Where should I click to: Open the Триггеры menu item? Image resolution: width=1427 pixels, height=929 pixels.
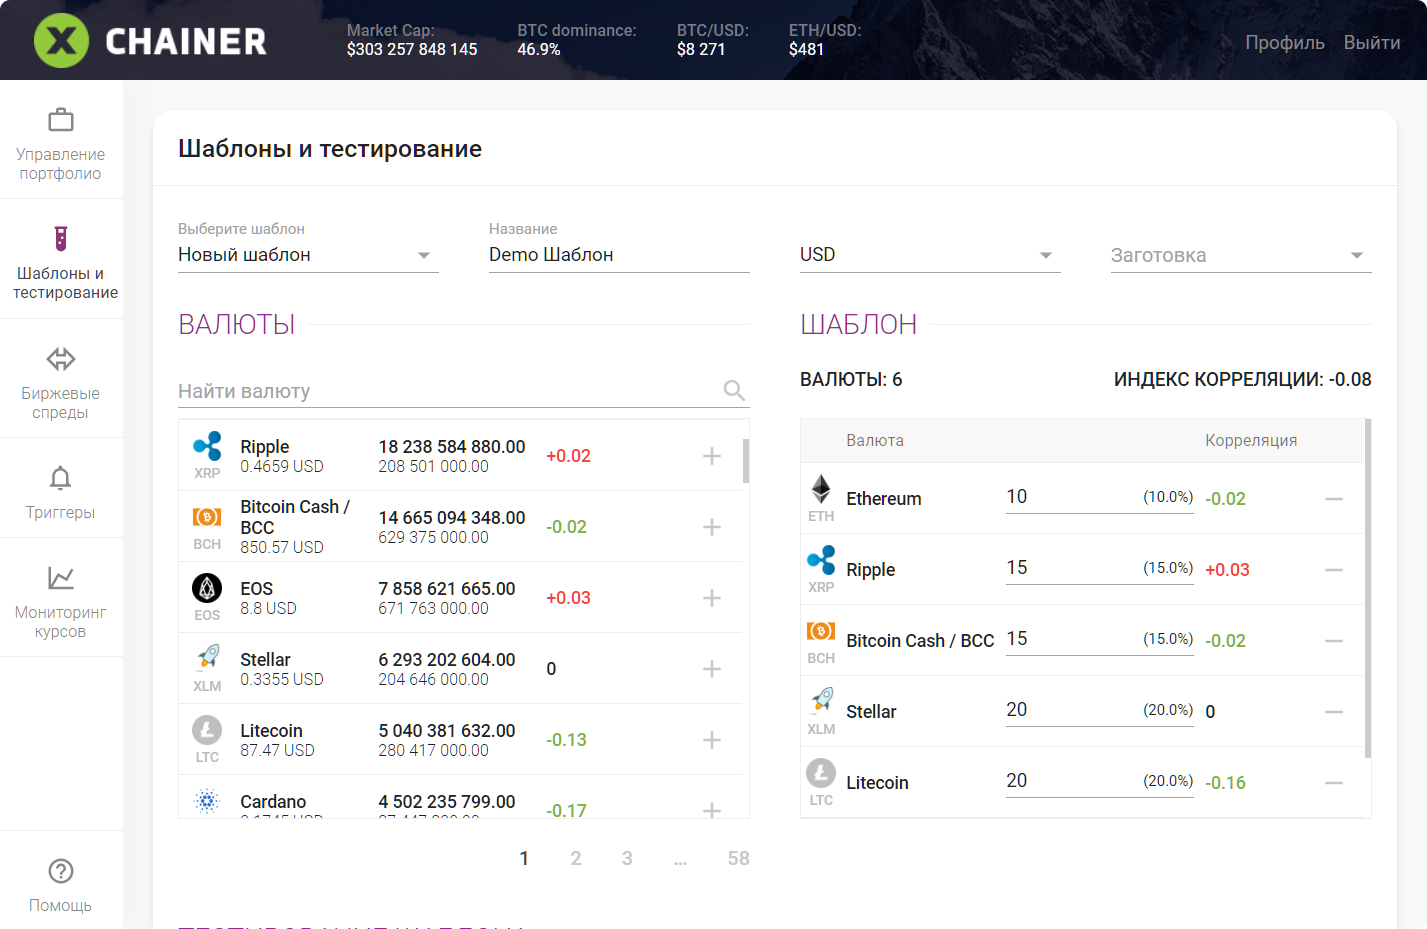click(x=61, y=489)
